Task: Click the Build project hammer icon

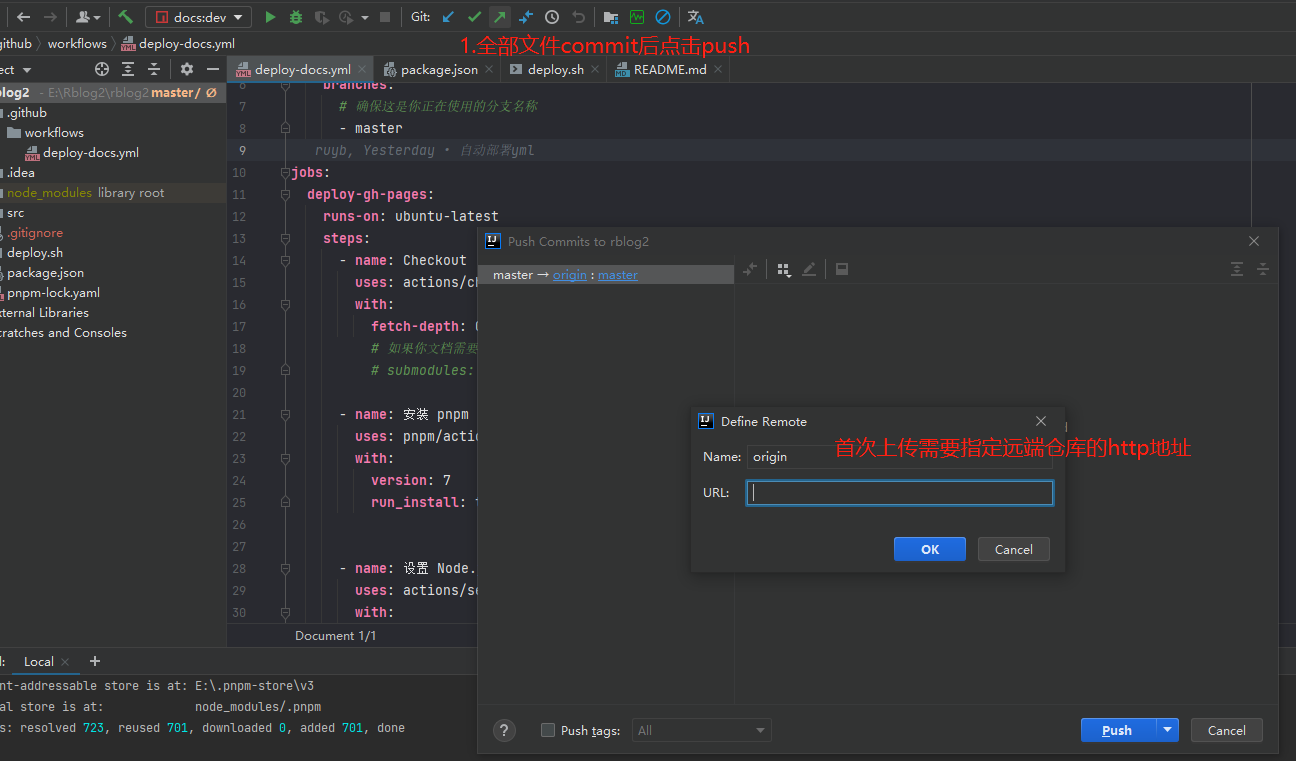Action: (x=125, y=17)
